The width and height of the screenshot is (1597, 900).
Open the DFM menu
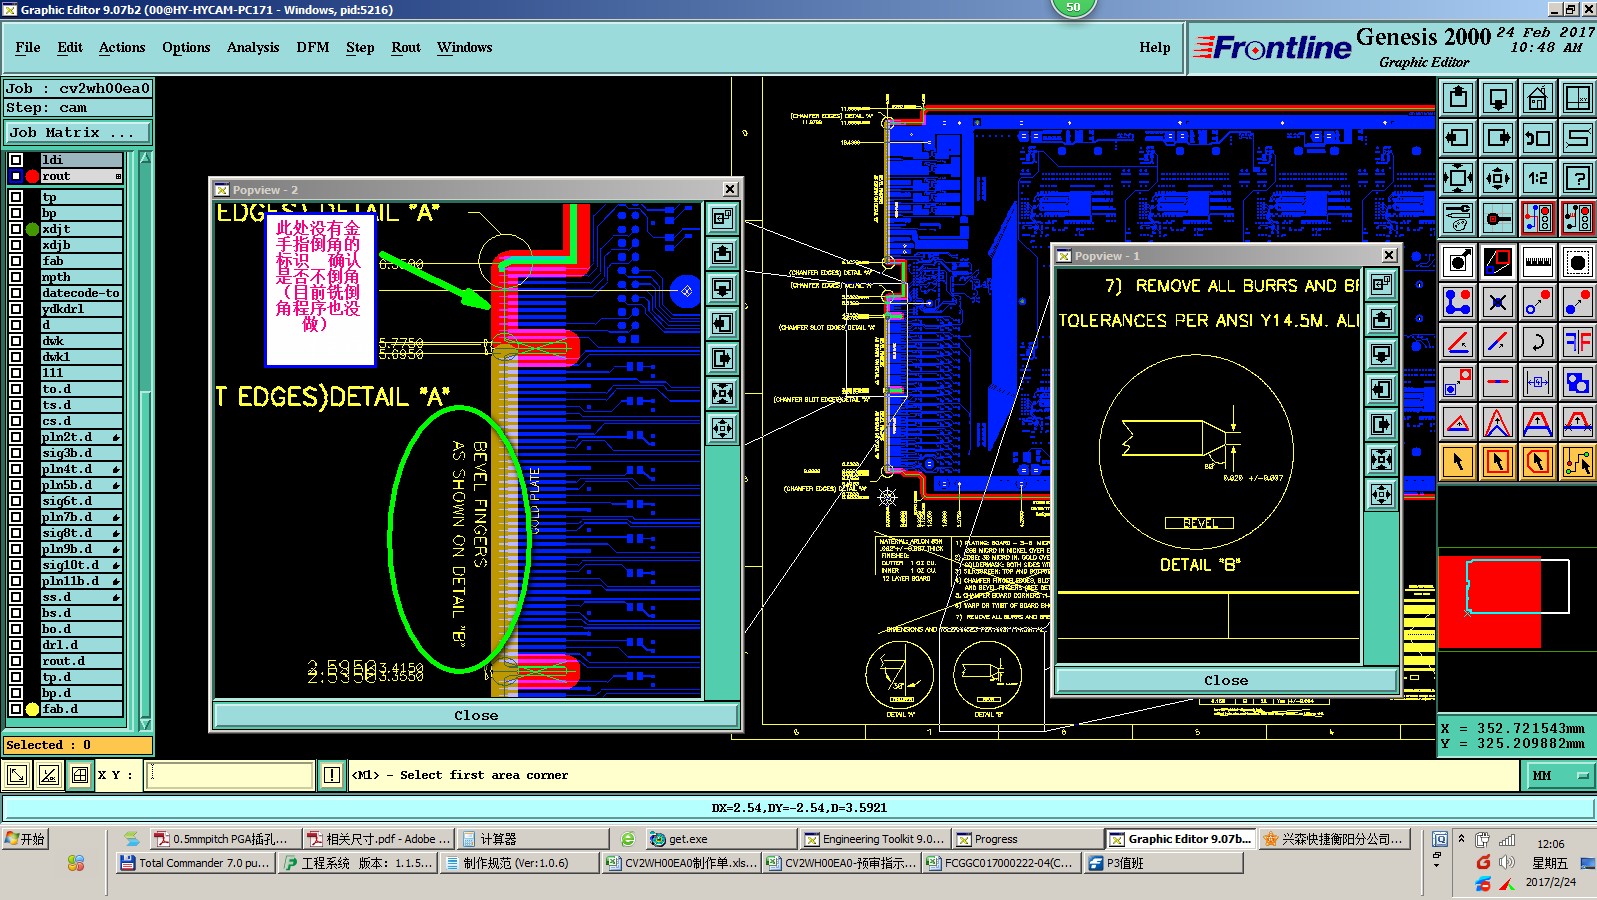point(313,47)
